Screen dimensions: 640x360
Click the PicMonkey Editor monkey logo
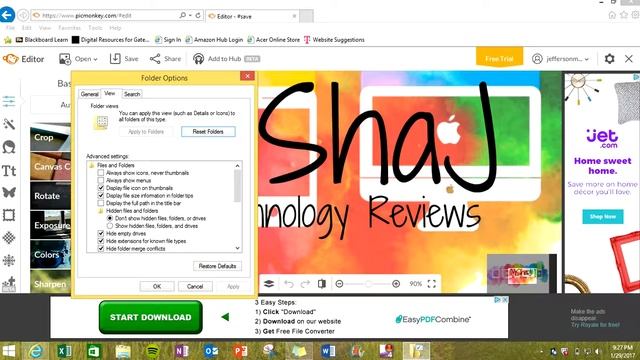pos(10,59)
